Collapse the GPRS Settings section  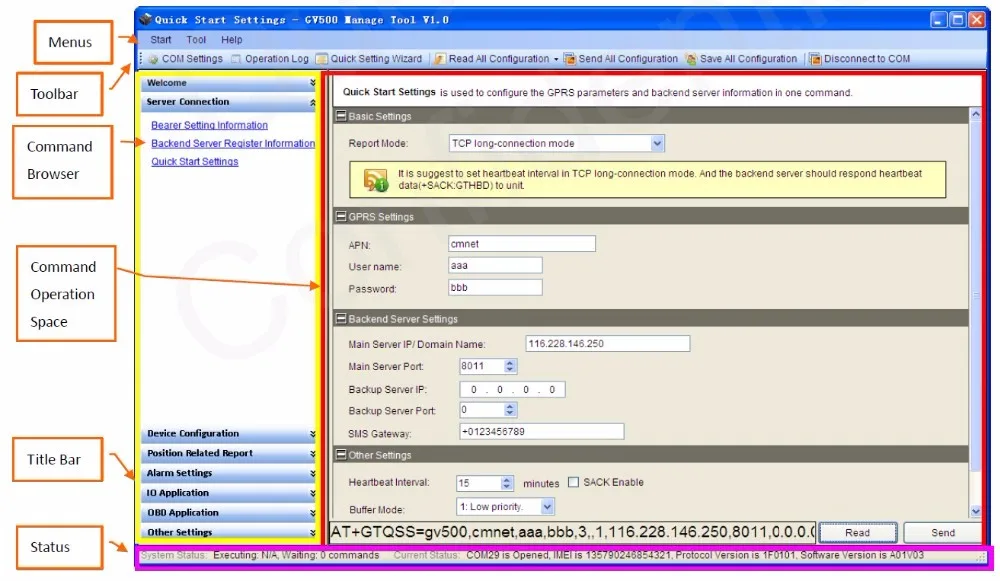coord(341,217)
